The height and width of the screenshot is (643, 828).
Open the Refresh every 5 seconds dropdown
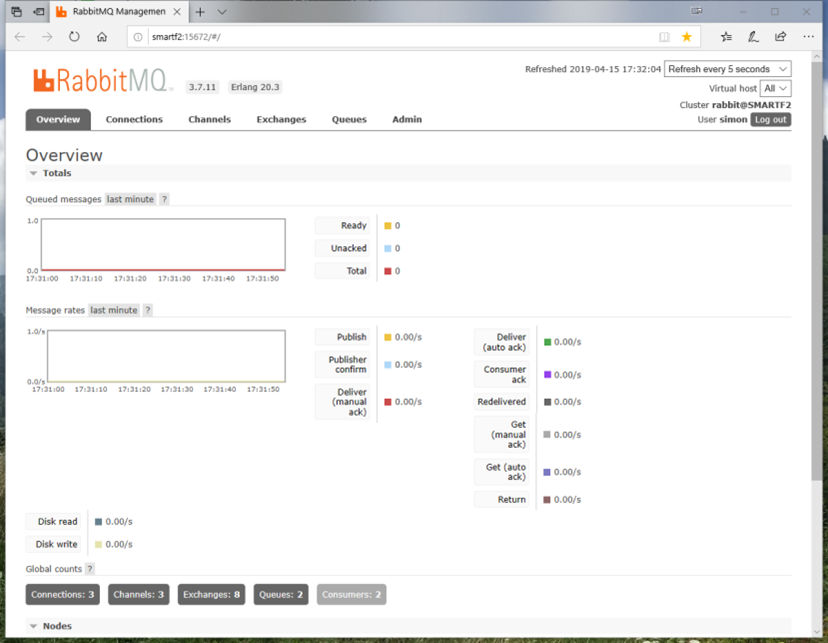coord(728,69)
